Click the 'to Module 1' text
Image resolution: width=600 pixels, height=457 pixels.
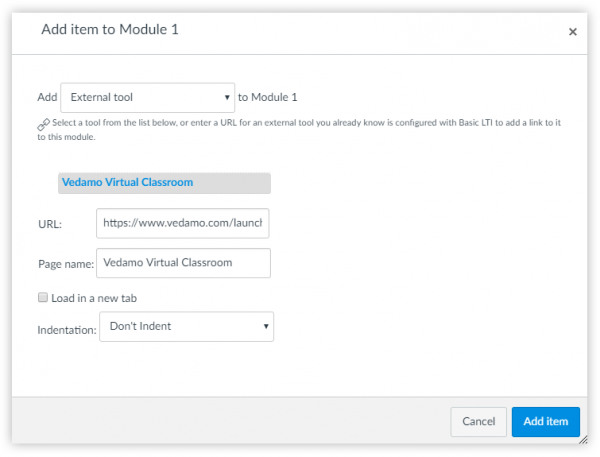(x=267, y=97)
